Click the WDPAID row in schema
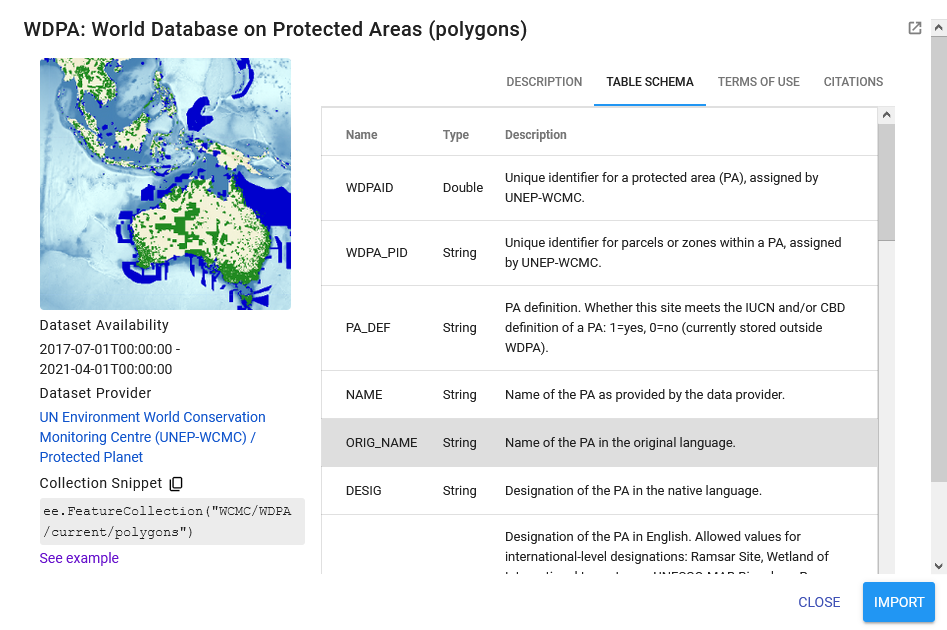Screen dimensions: 947x630 [x=599, y=188]
